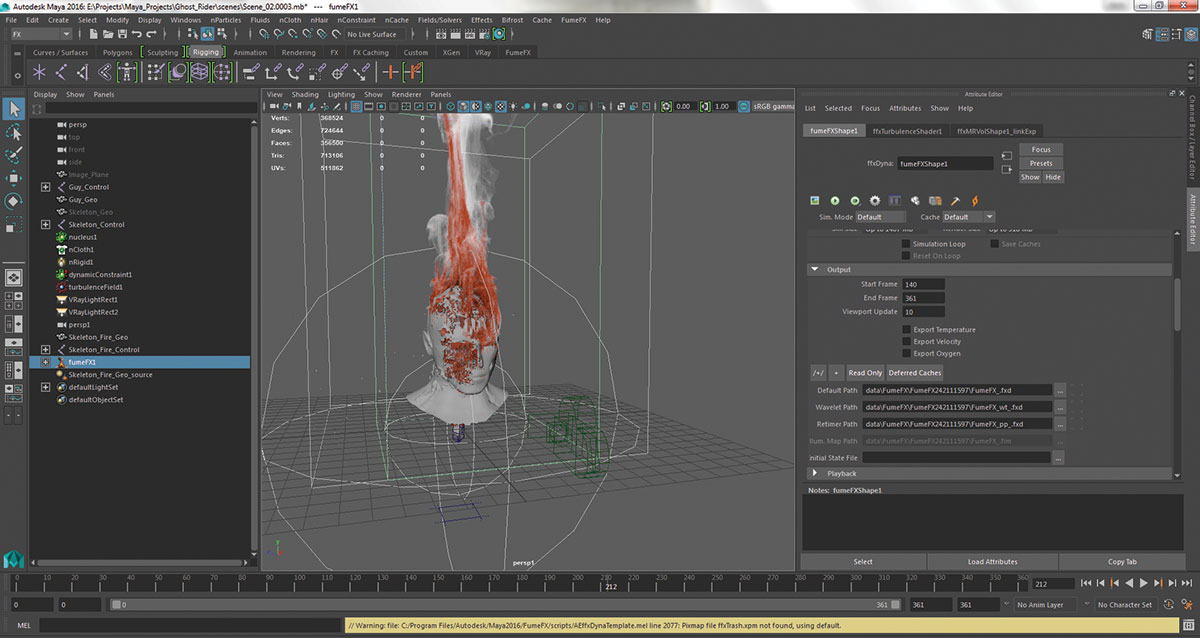This screenshot has height=638, width=1200.
Task: Open the Quick Rig humanoid shelf icon
Action: 128,72
